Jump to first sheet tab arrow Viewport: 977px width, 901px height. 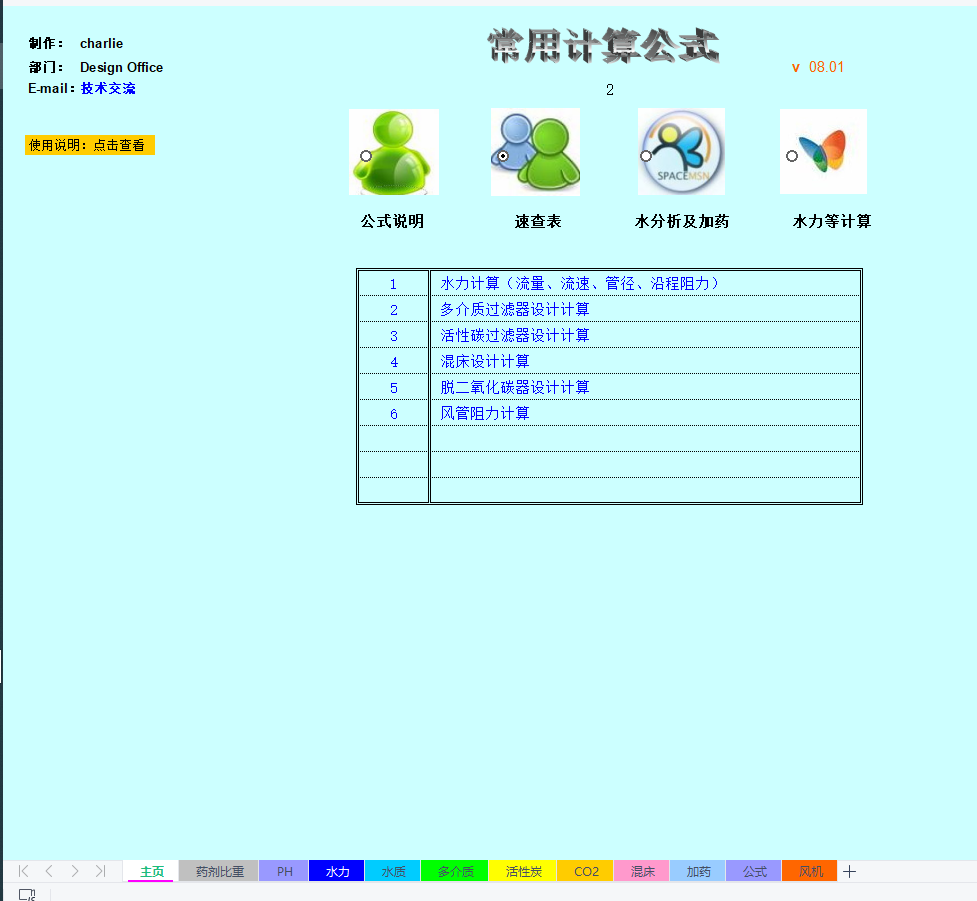coord(24,870)
